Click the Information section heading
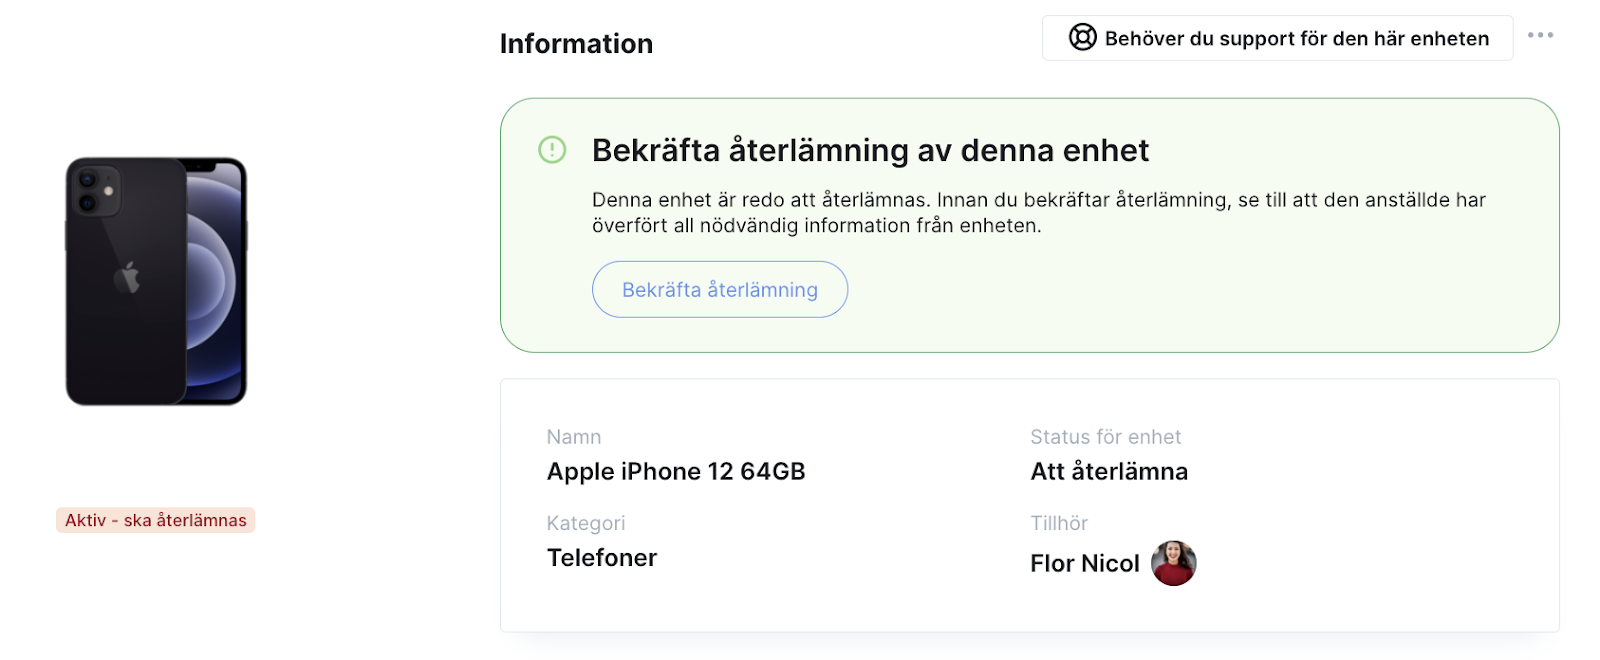Screen dimensions: 1600x660 pos(576,44)
